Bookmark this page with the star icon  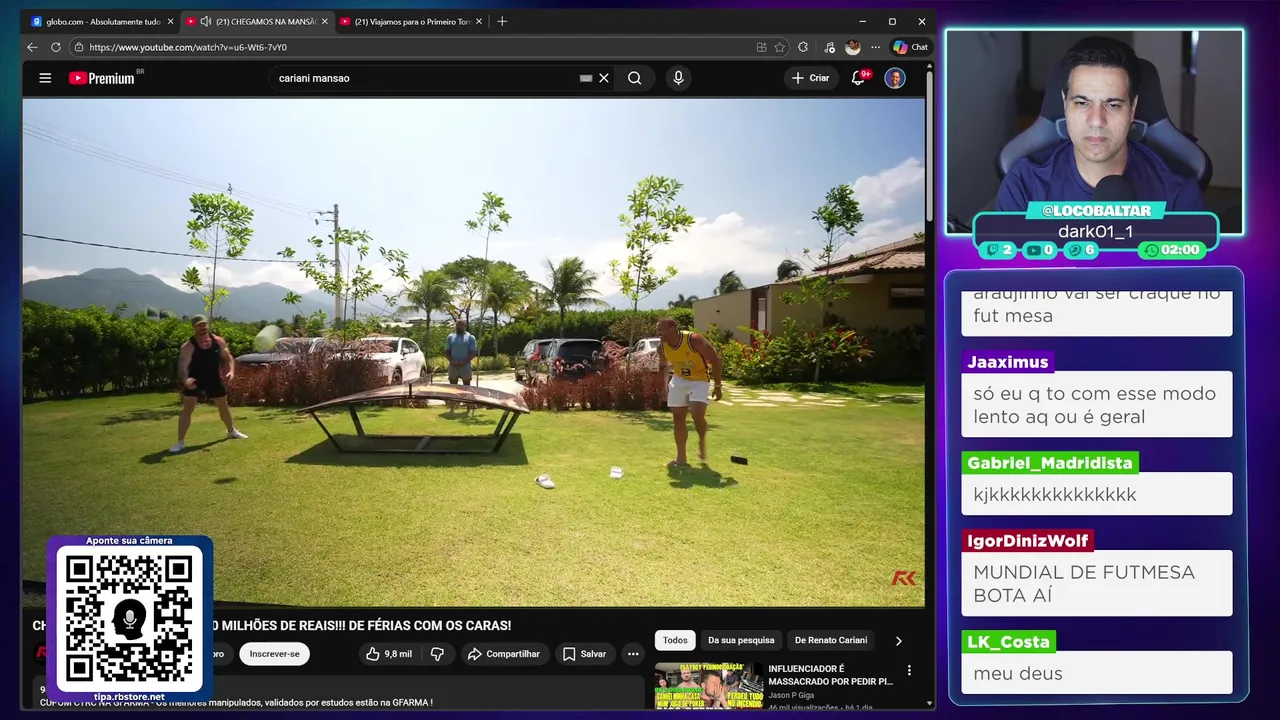pyautogui.click(x=780, y=47)
